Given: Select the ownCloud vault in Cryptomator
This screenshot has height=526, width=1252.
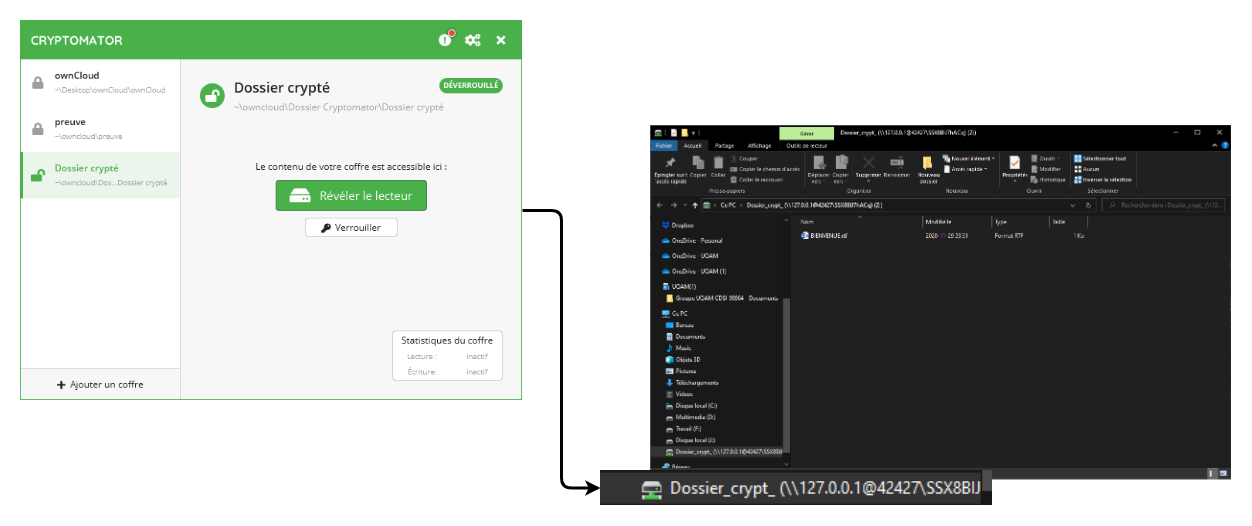Looking at the screenshot, I should 100,82.
